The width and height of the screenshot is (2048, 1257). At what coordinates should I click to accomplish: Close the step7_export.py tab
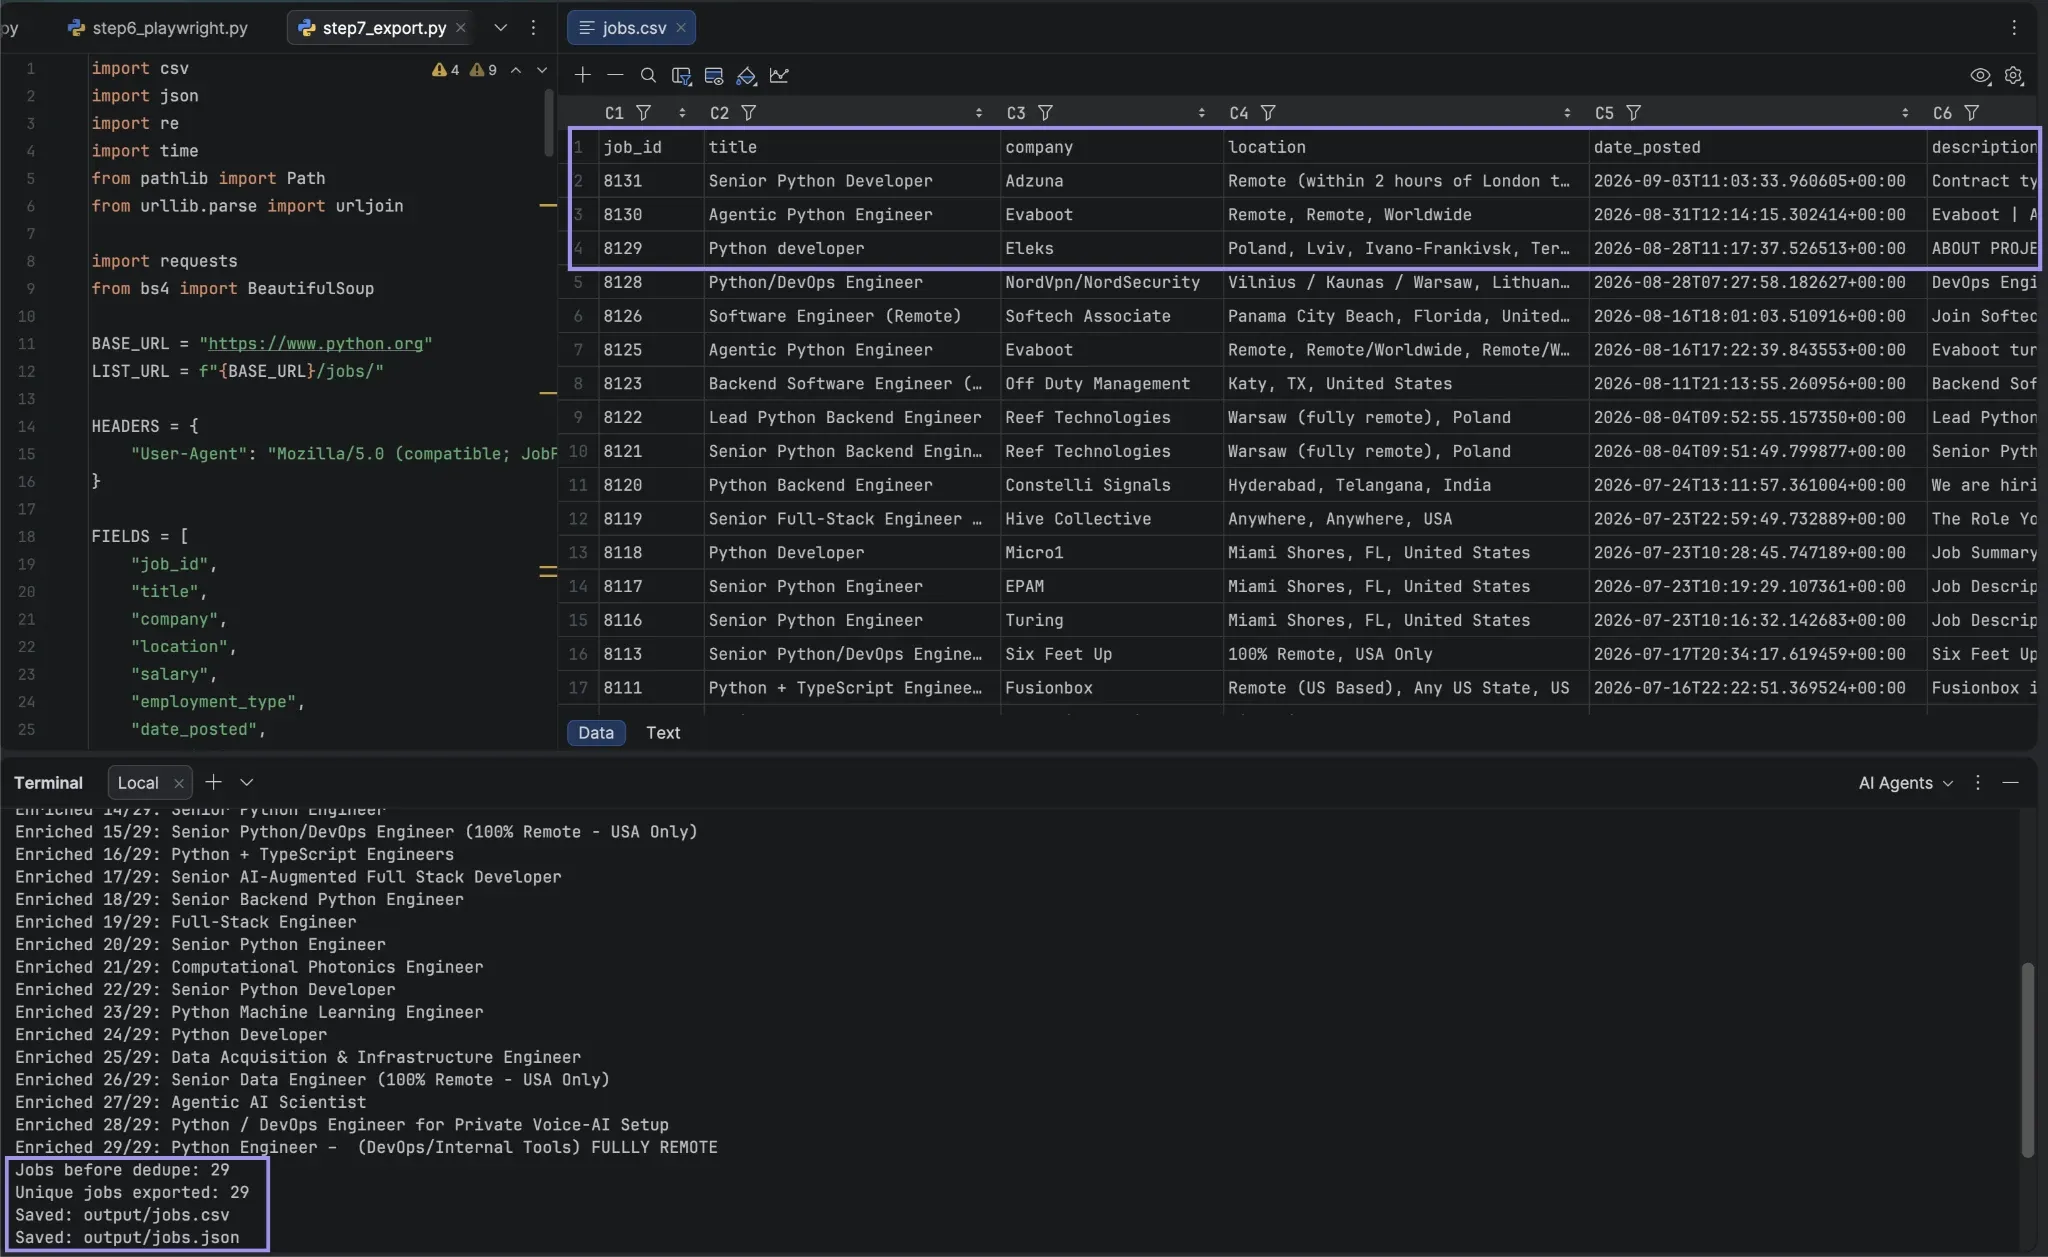click(461, 27)
